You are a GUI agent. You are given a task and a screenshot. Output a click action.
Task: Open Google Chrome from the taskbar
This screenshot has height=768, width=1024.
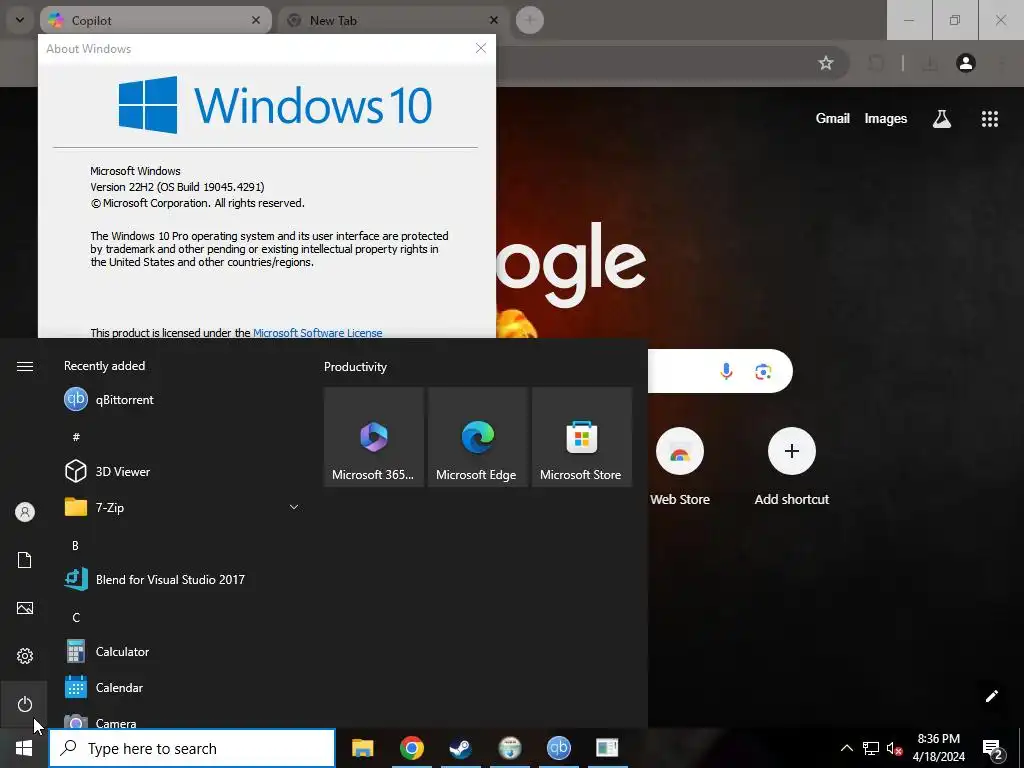pos(411,748)
